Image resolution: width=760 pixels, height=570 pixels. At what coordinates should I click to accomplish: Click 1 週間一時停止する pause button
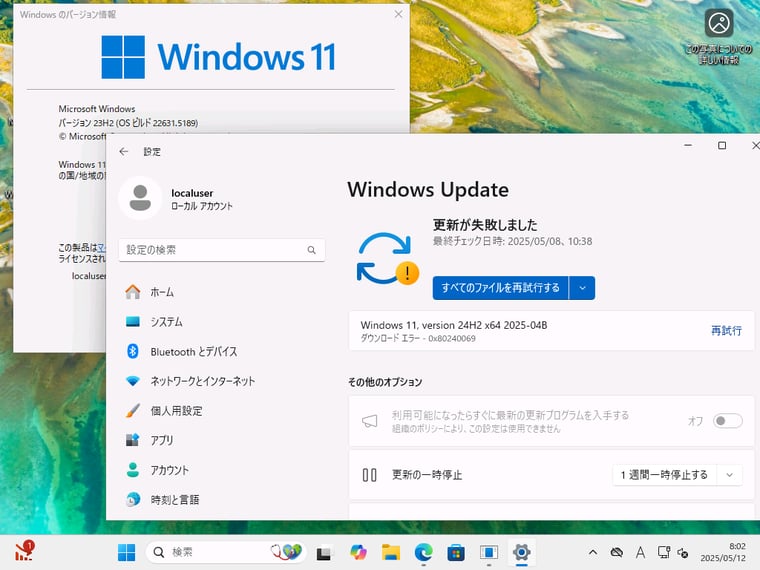coord(664,475)
